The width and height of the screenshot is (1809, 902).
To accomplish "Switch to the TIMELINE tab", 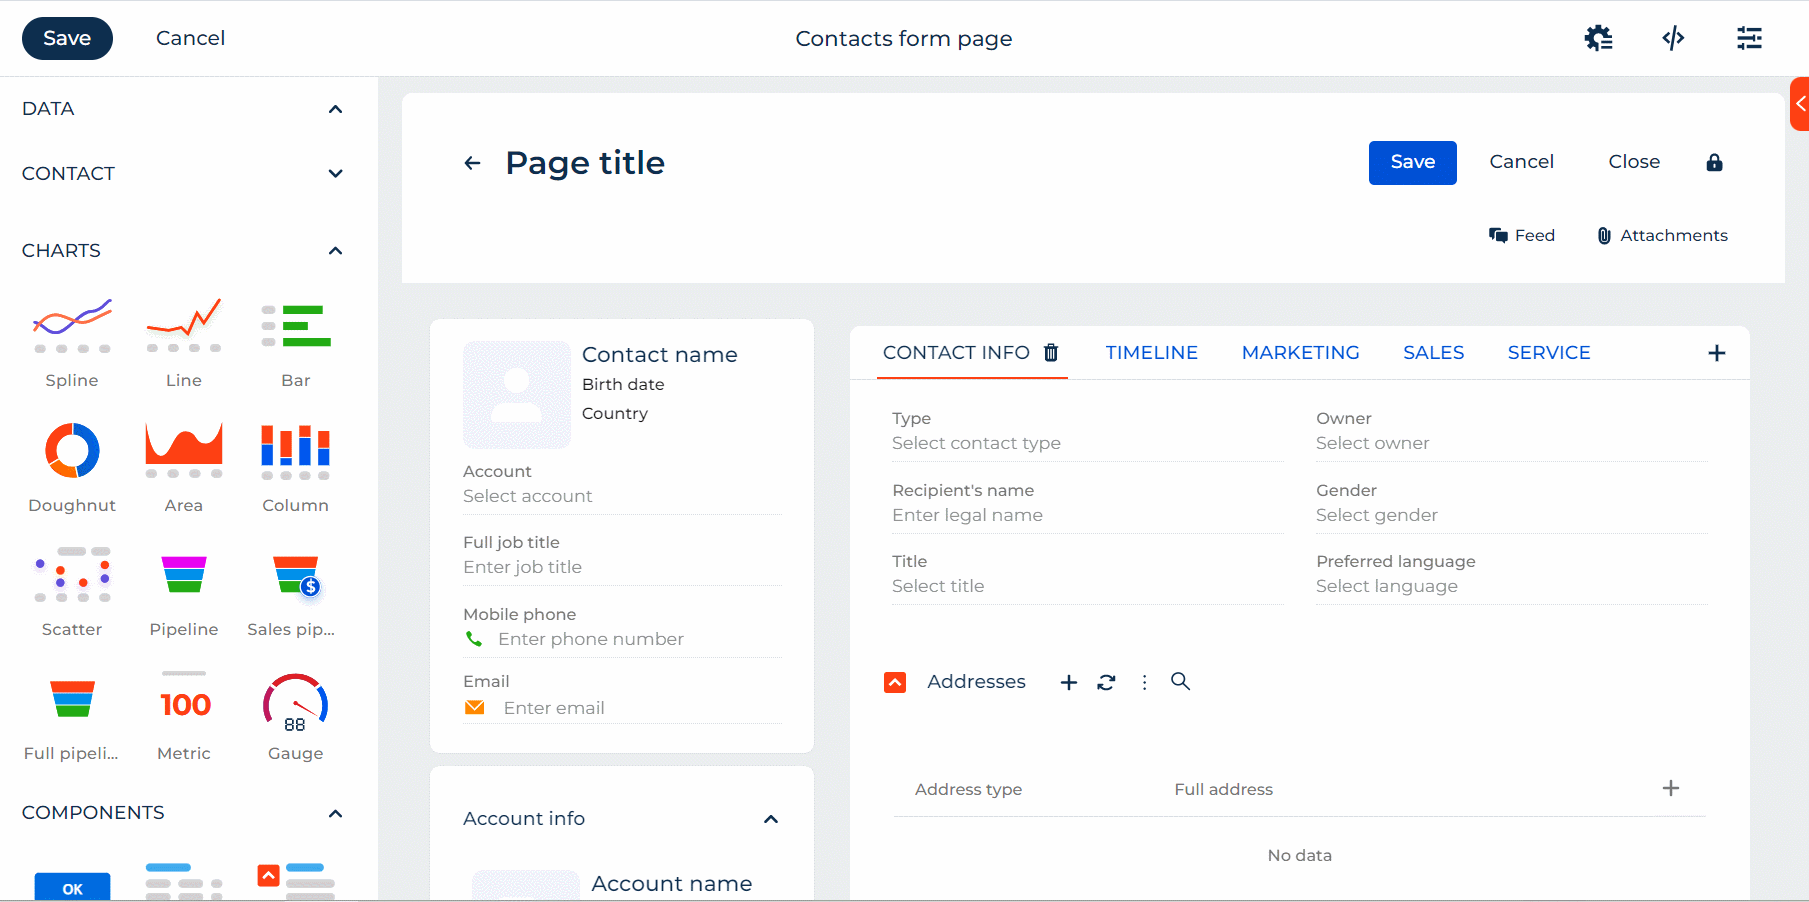I will (1151, 353).
